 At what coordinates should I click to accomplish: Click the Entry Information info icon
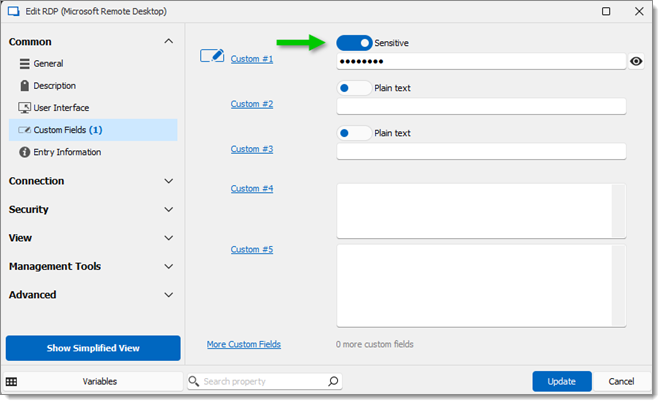click(25, 152)
